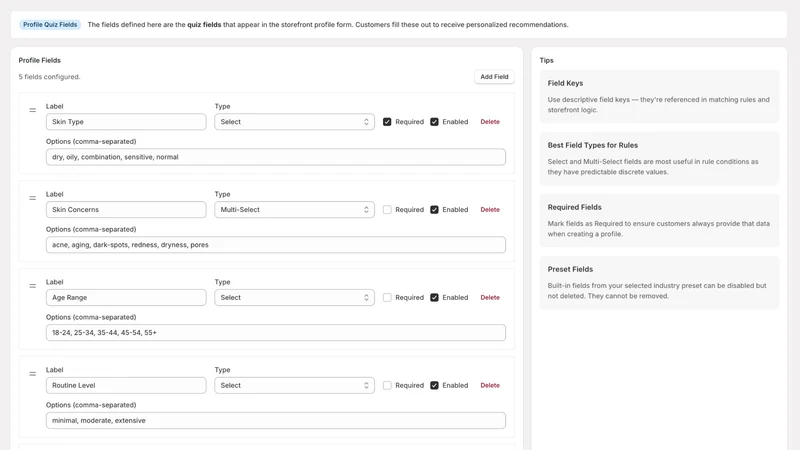Grab the drag handle for Routine Level field

click(x=33, y=373)
